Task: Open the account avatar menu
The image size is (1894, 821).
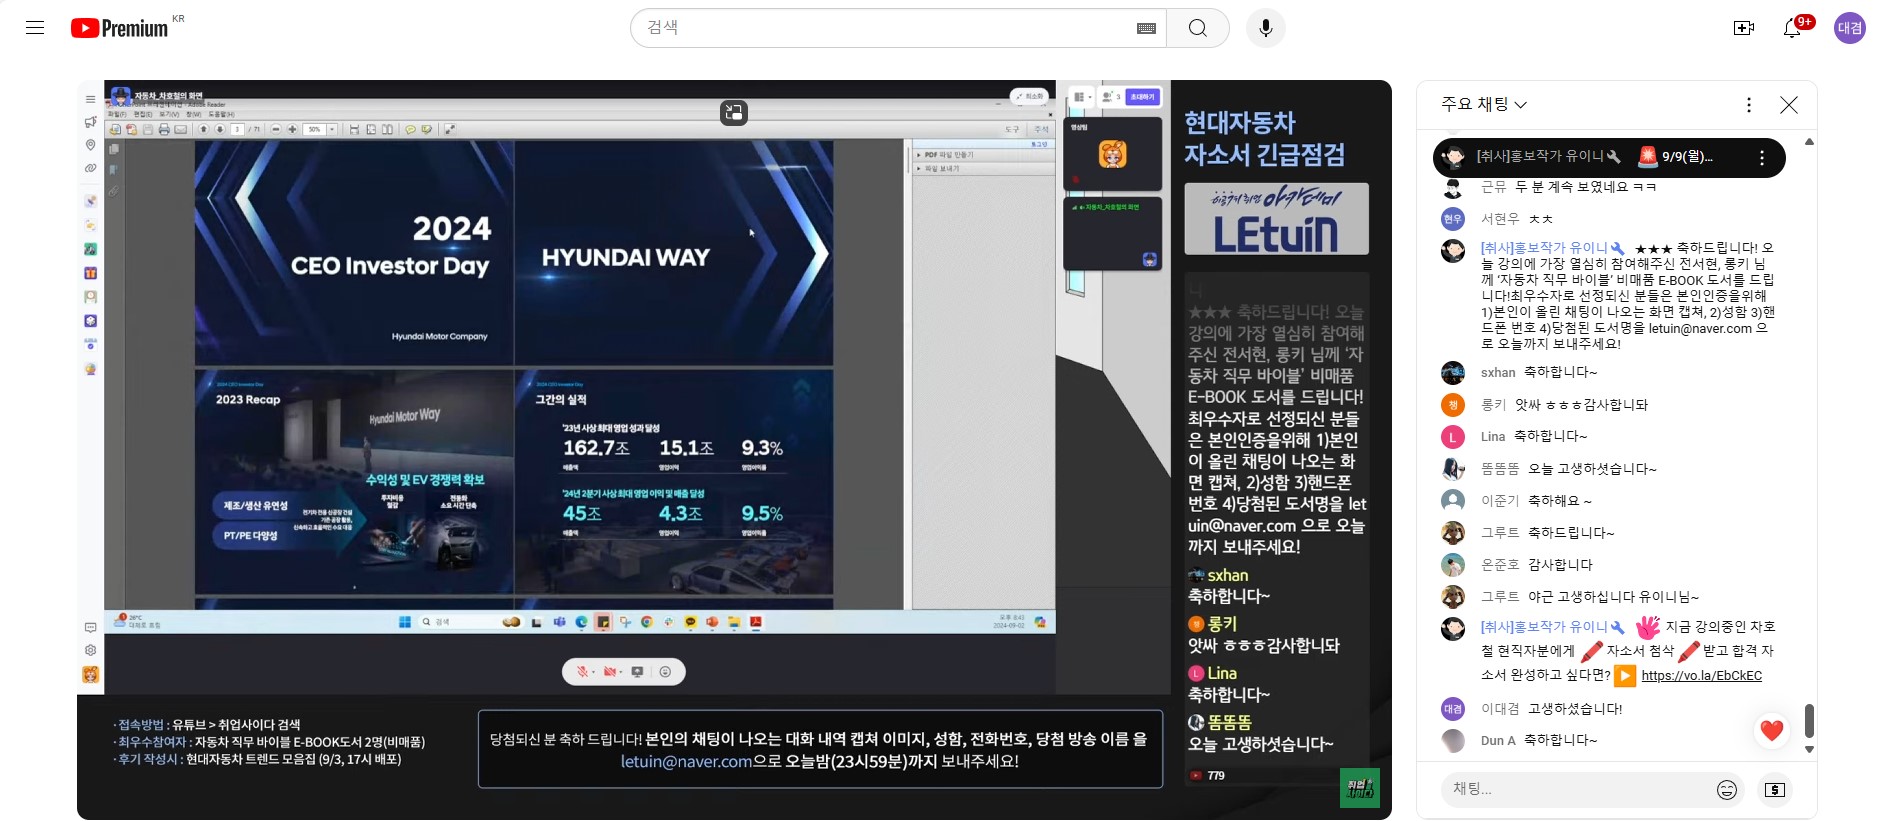Action: pos(1849,28)
